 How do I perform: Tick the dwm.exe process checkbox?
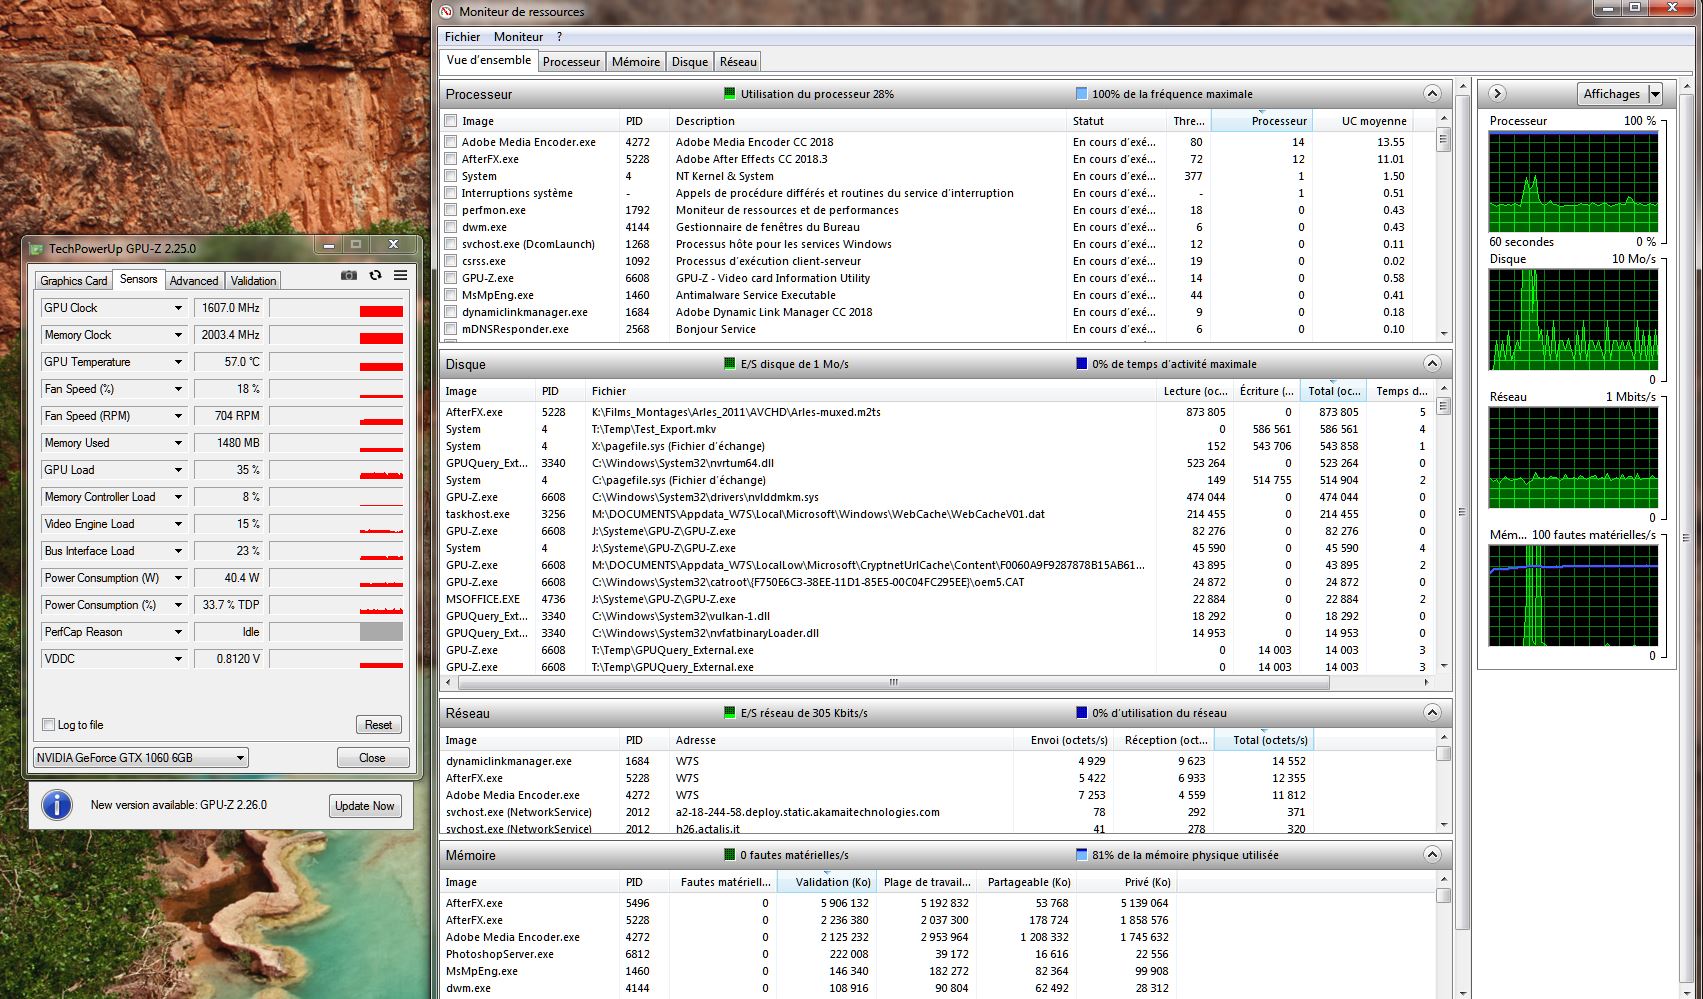click(x=451, y=227)
